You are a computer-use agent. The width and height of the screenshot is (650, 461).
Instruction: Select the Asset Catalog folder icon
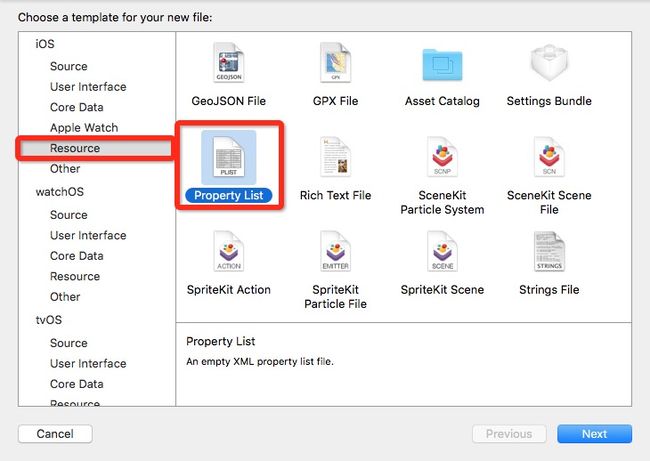coord(442,64)
